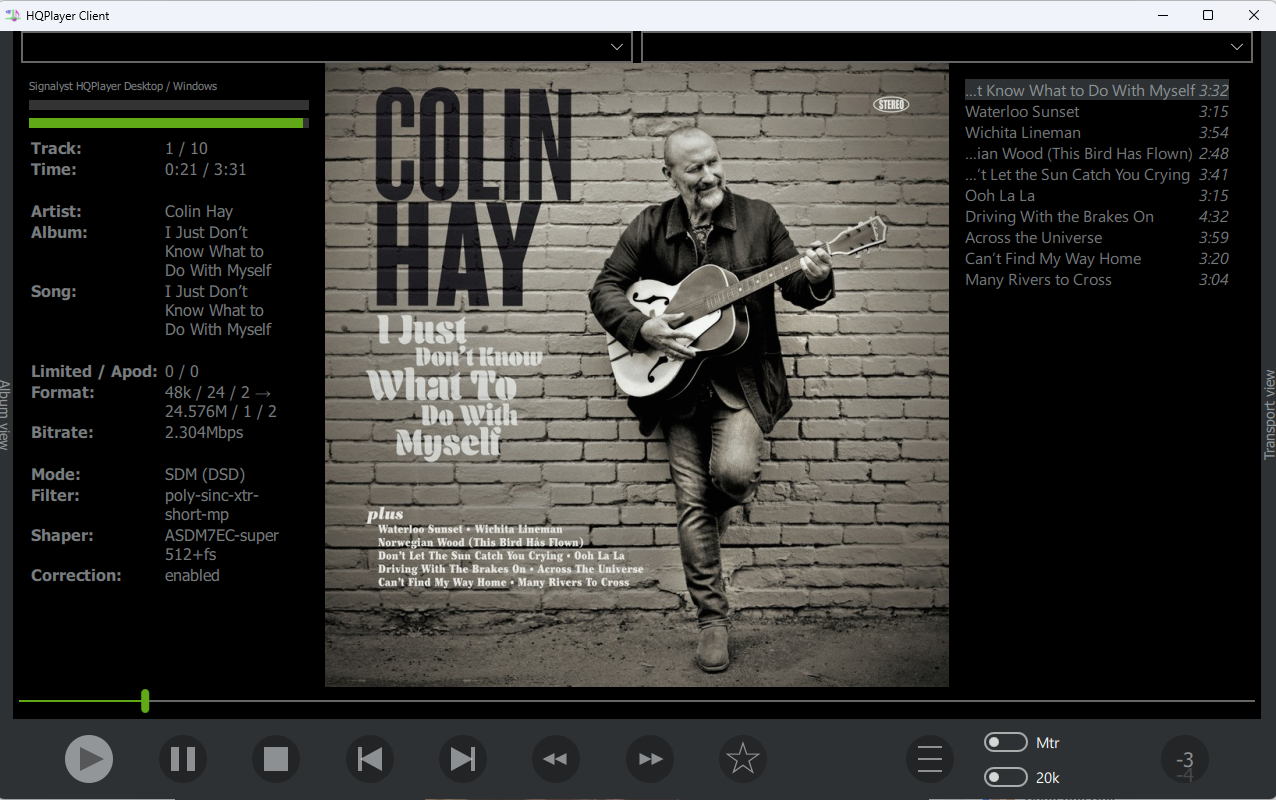Viewport: 1276px width, 800px height.
Task: Toggle the Mtr switch
Action: 1006,742
